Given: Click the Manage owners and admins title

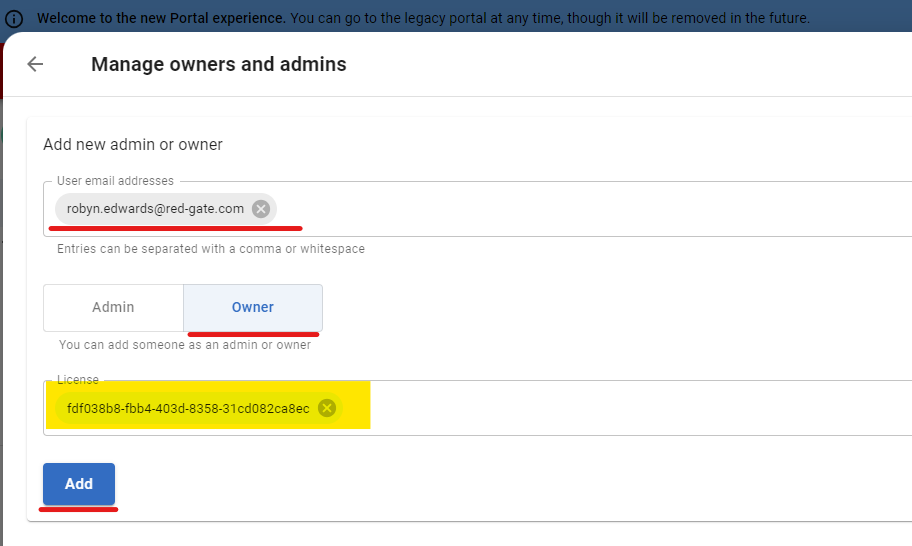Looking at the screenshot, I should coord(219,64).
